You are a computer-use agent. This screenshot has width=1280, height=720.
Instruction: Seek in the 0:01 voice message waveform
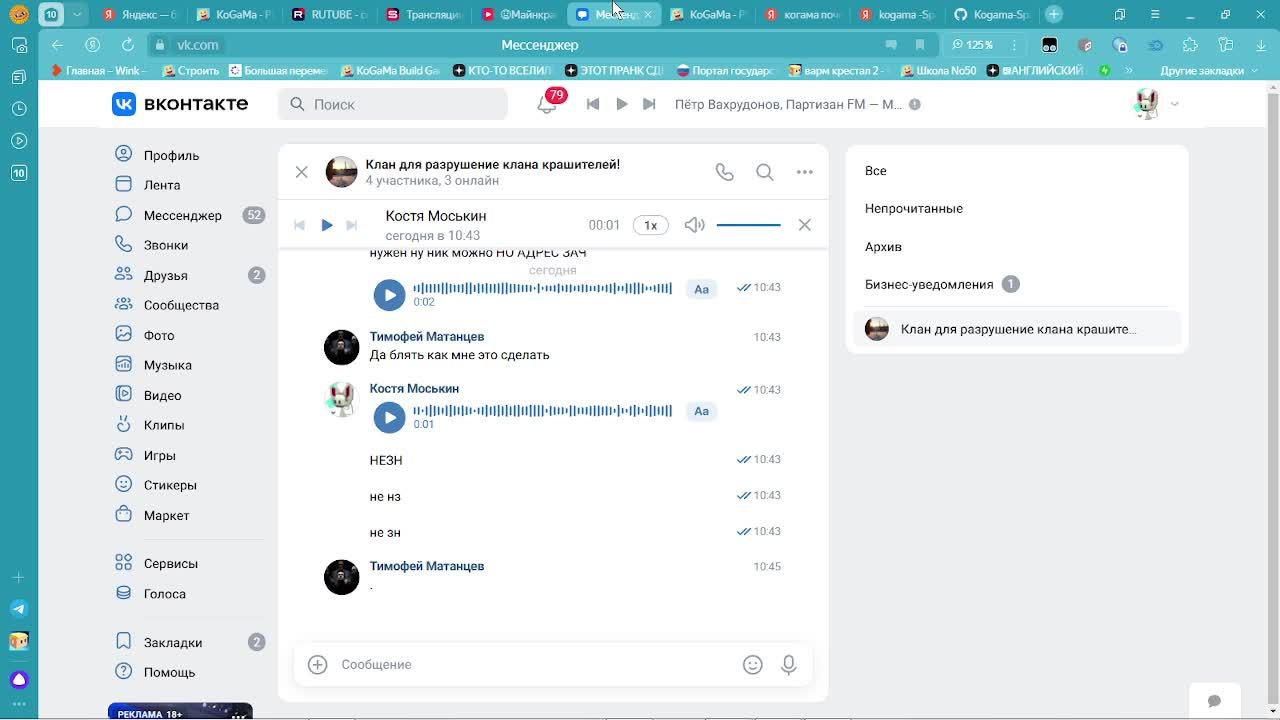coord(542,411)
